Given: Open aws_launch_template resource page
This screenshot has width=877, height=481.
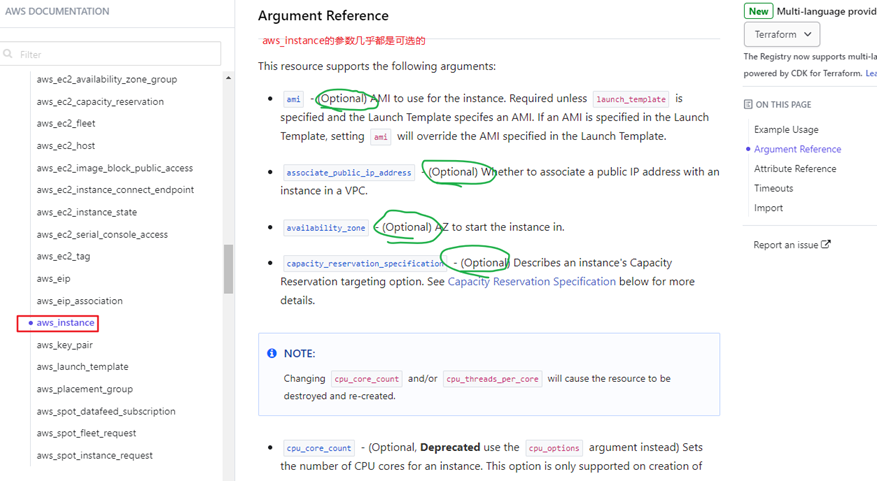Looking at the screenshot, I should tap(83, 367).
